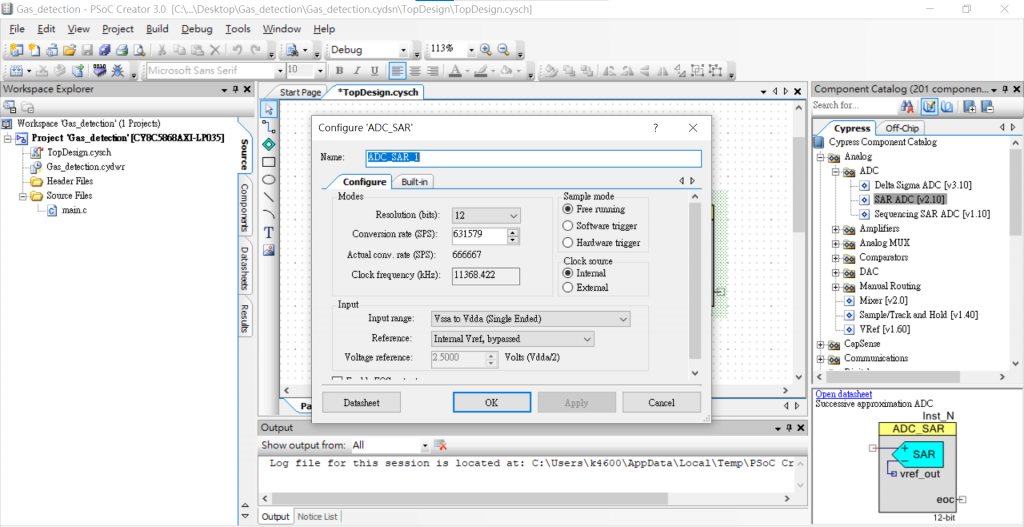Collapse all catalog nodes icon
This screenshot has height=527, width=1024.
pos(987,106)
